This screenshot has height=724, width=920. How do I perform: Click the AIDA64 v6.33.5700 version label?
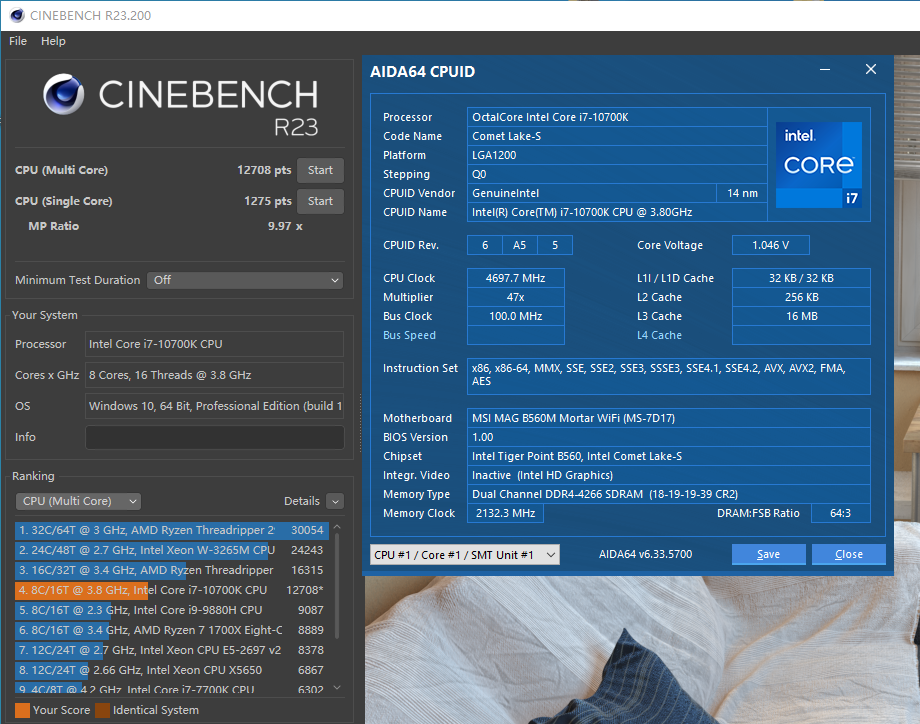coord(645,554)
